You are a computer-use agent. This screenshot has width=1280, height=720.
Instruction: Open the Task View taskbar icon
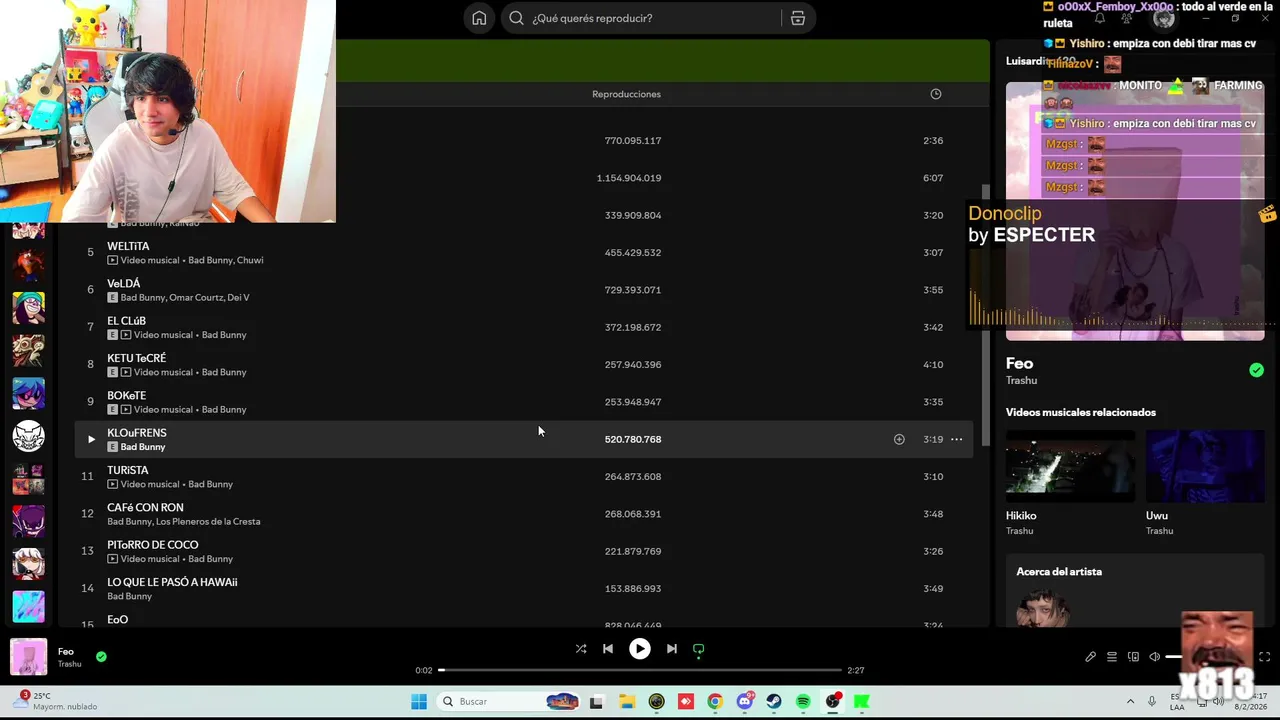(596, 702)
